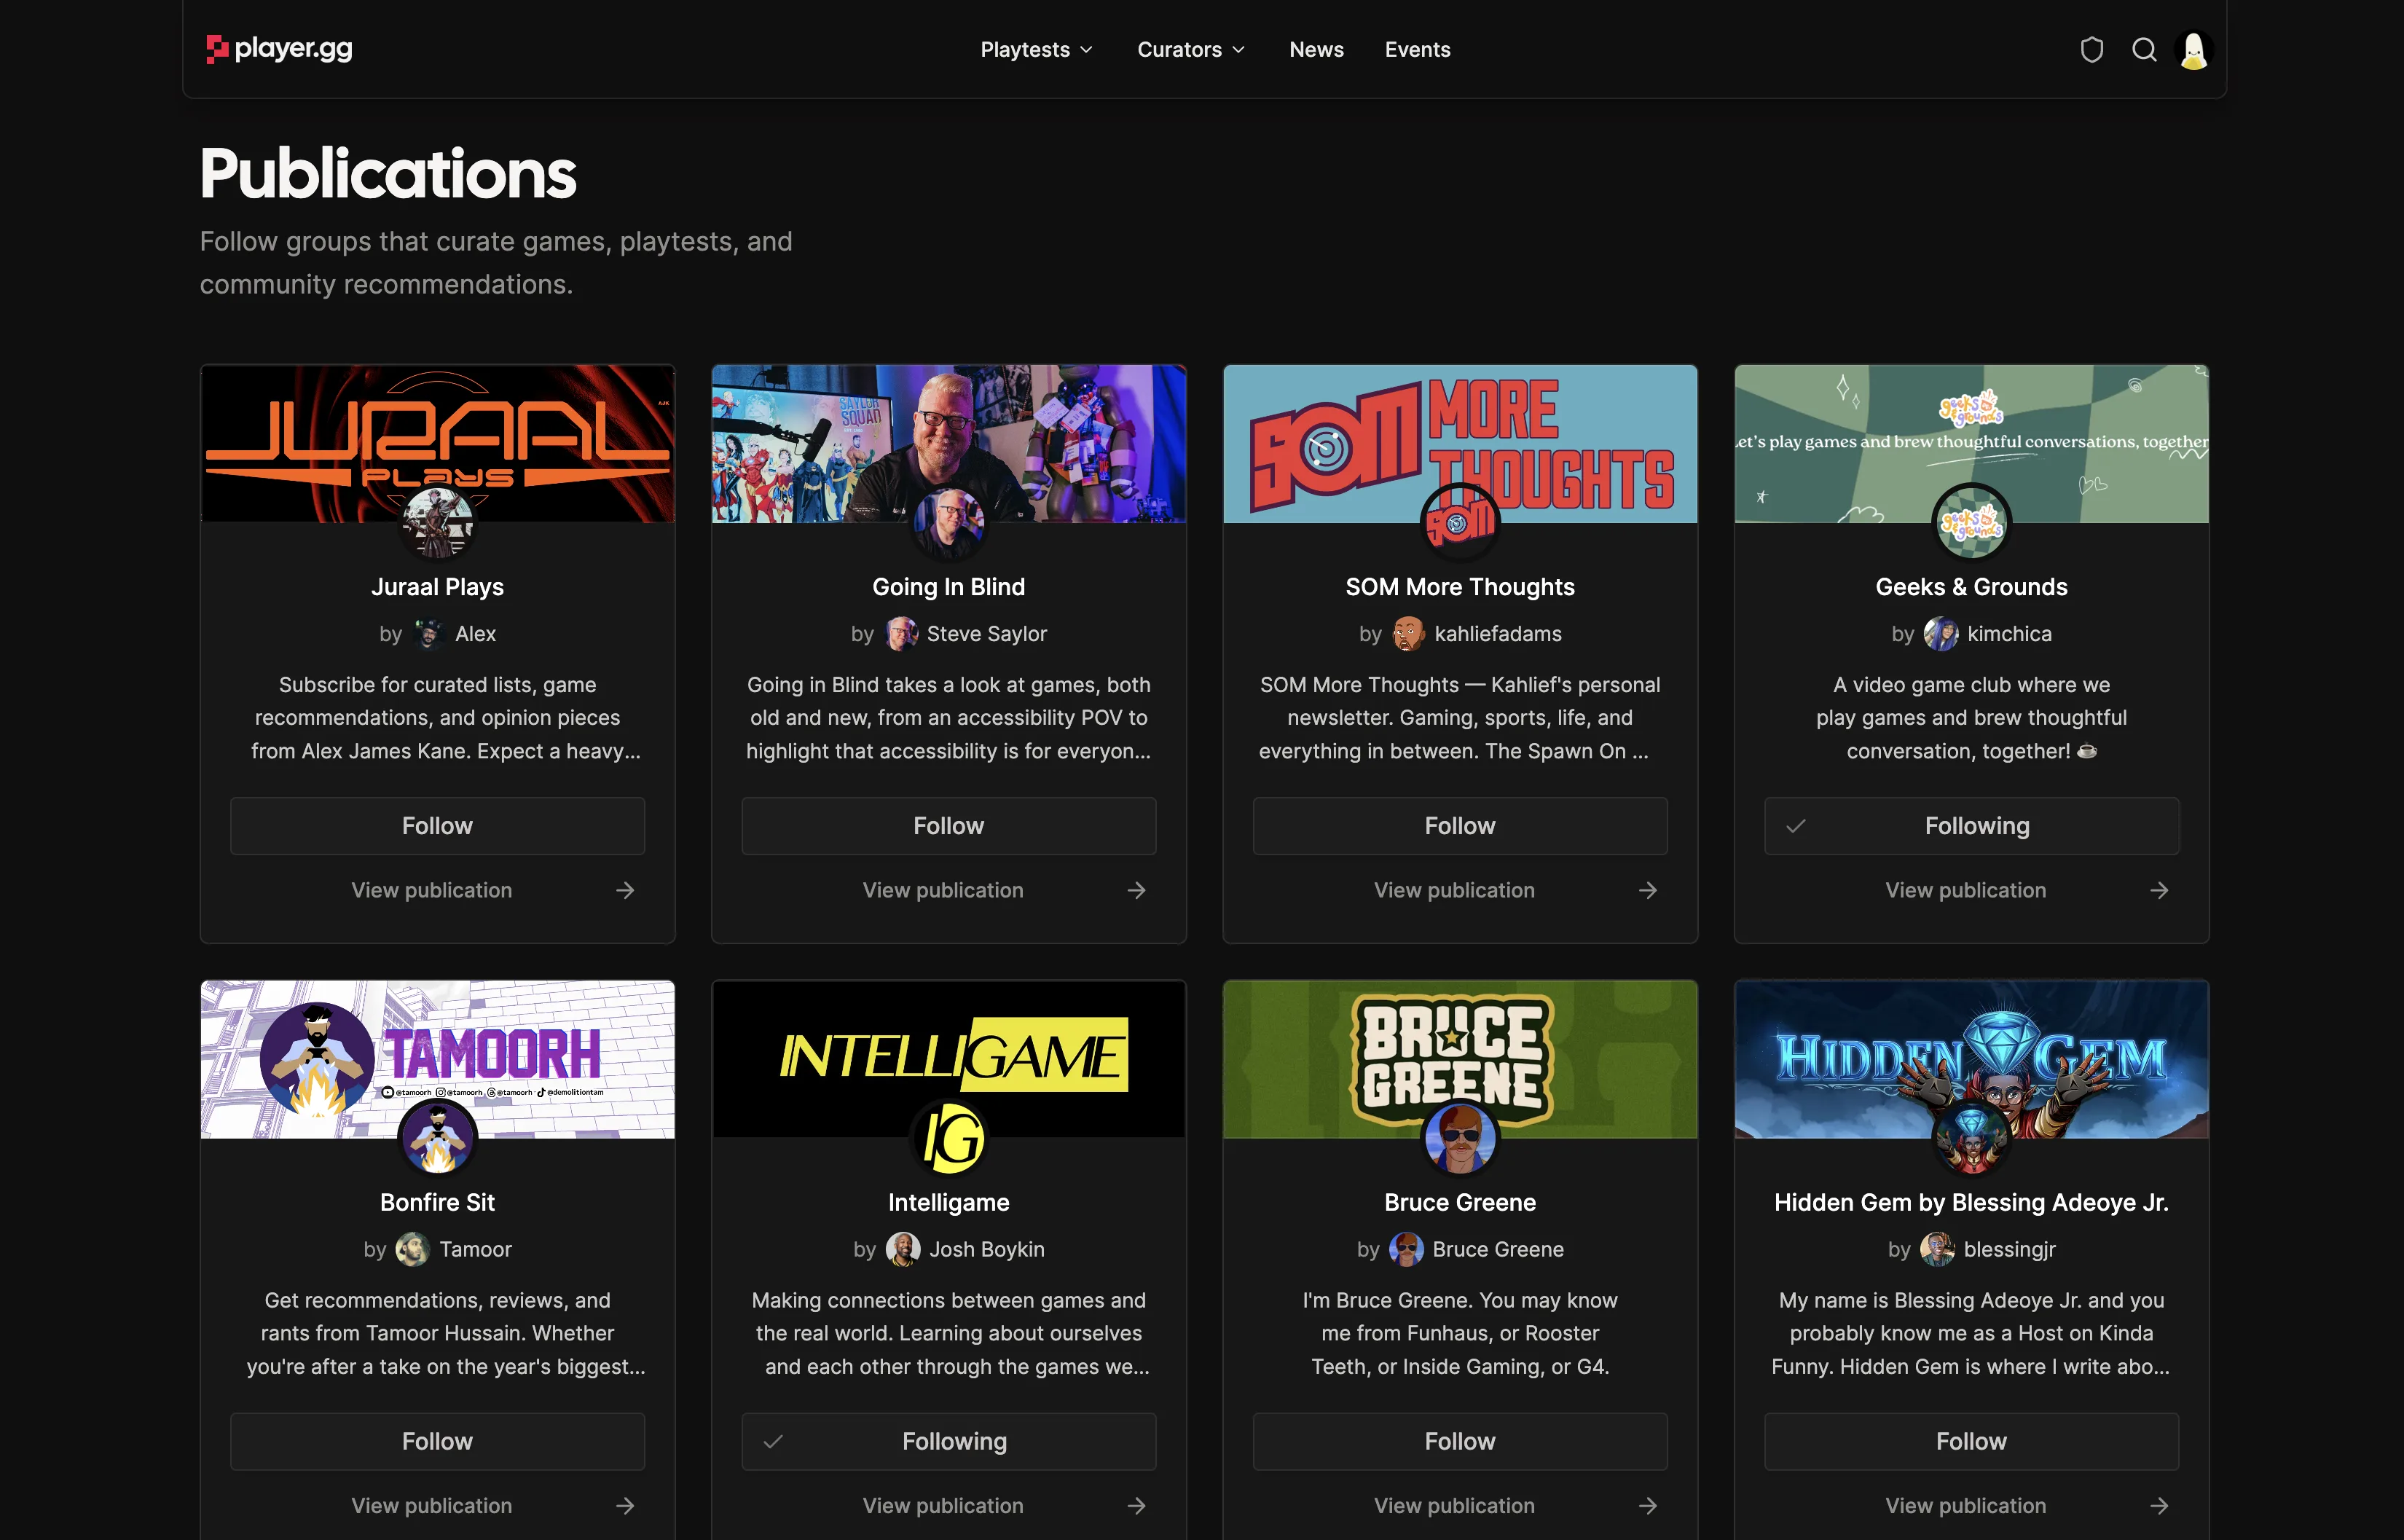The height and width of the screenshot is (1540, 2404).
Task: View publication for SOM More Thoughts
Action: tap(1459, 890)
